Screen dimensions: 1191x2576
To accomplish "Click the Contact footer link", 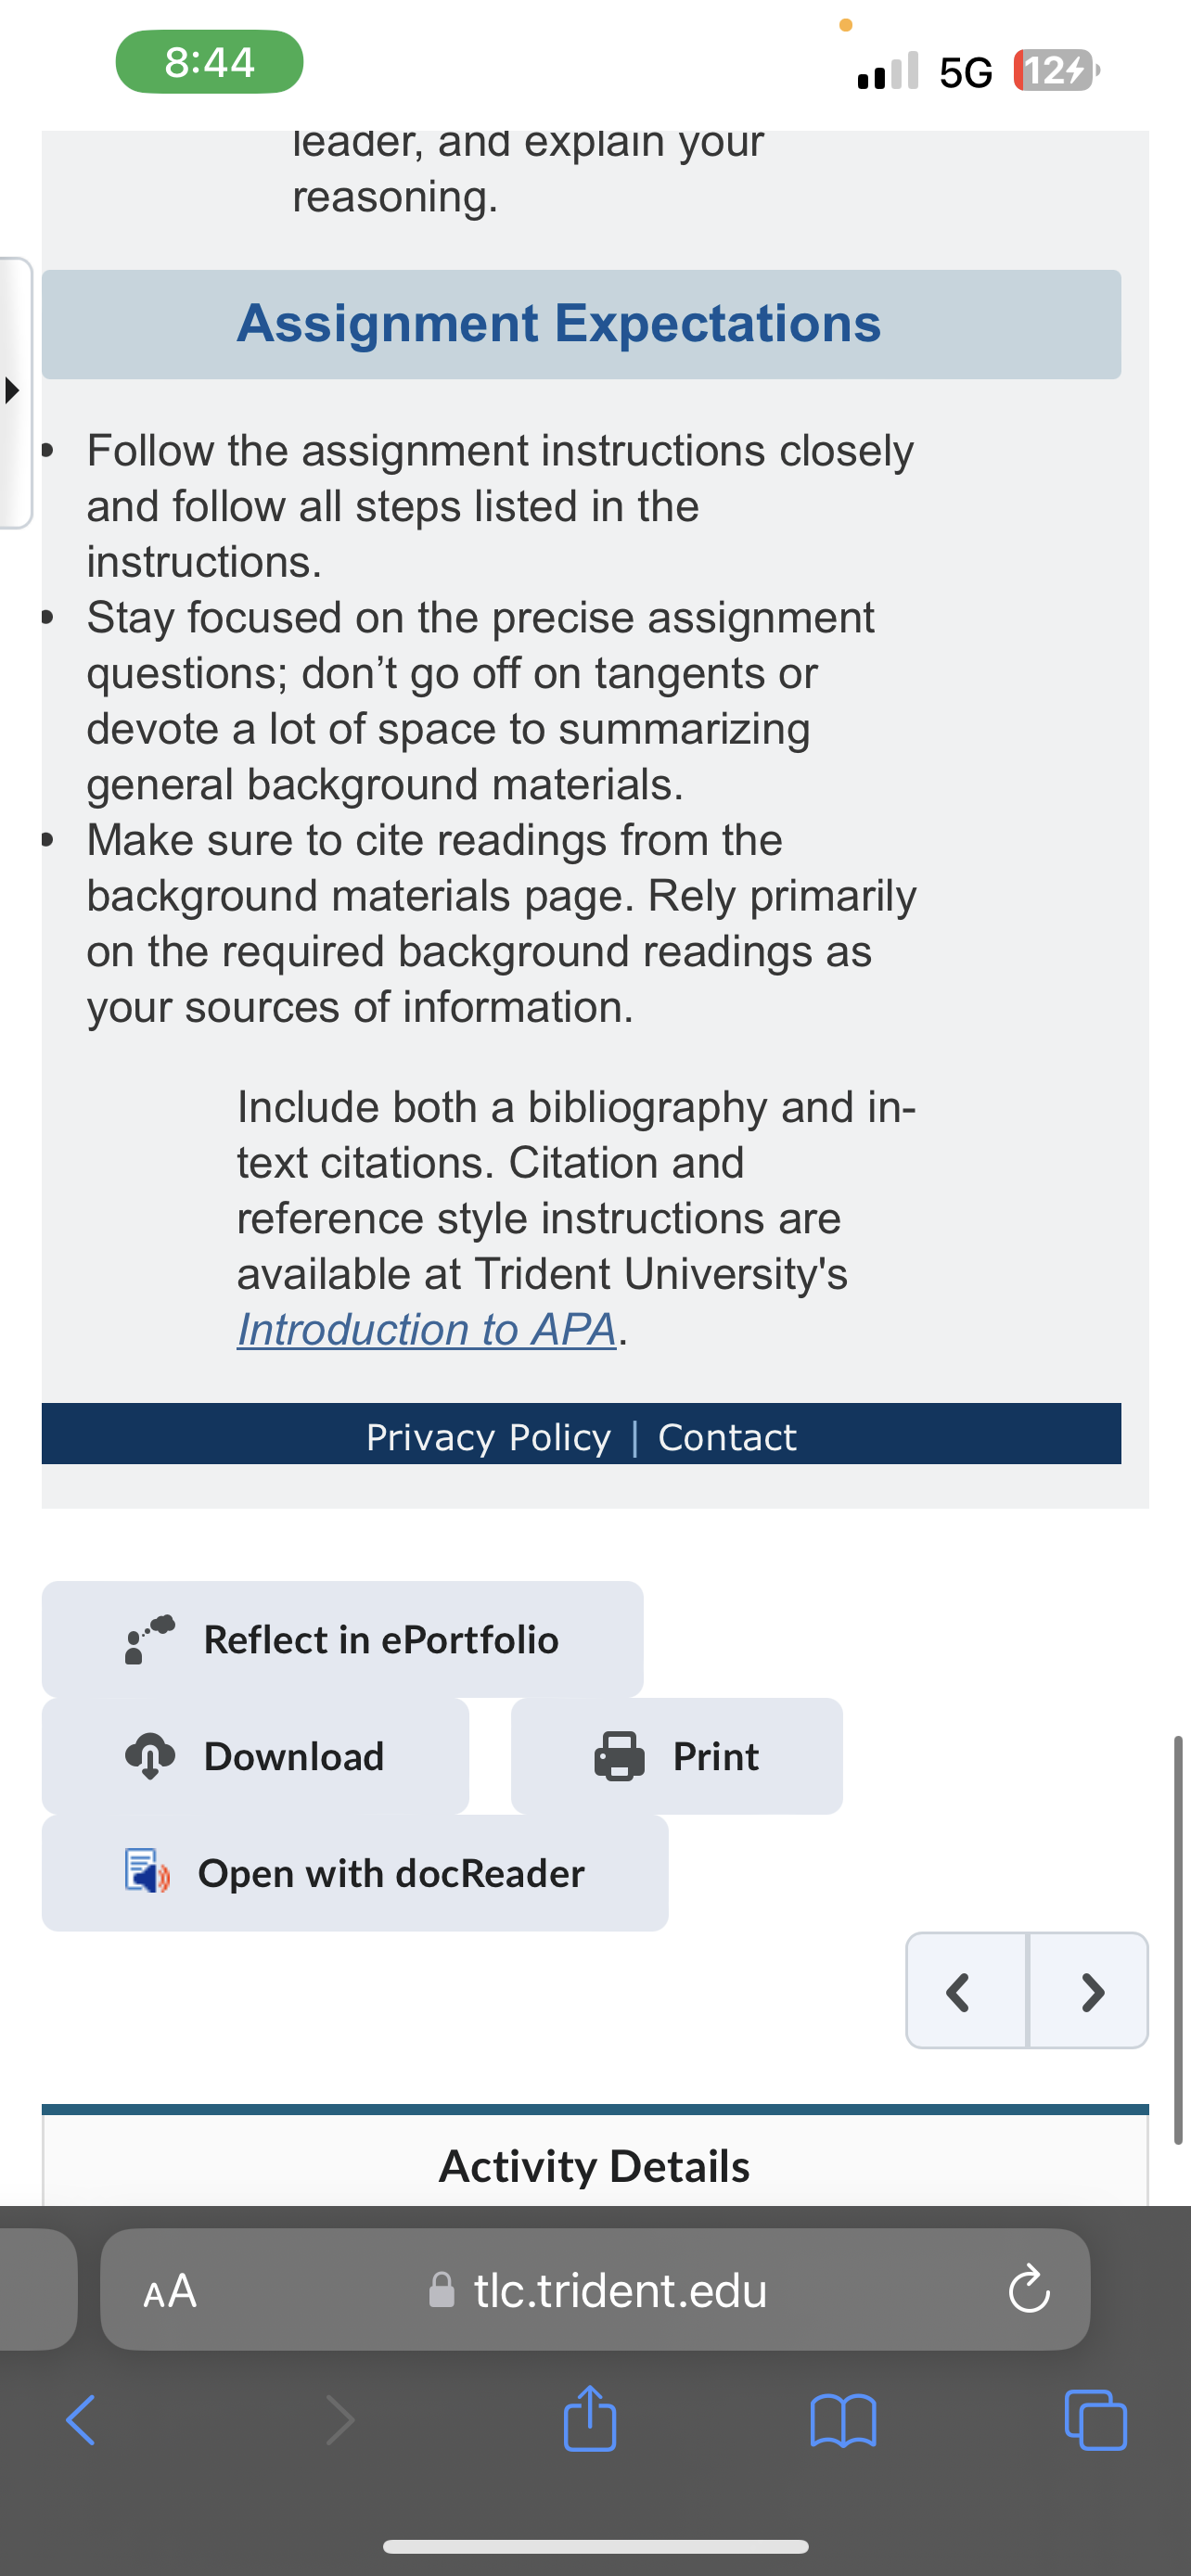I will pos(727,1437).
